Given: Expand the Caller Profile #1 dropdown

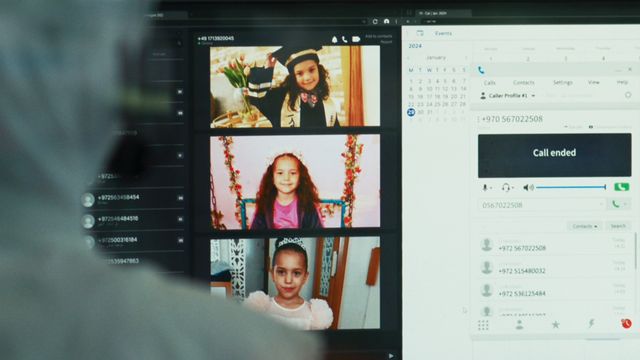Looking at the screenshot, I should point(533,96).
